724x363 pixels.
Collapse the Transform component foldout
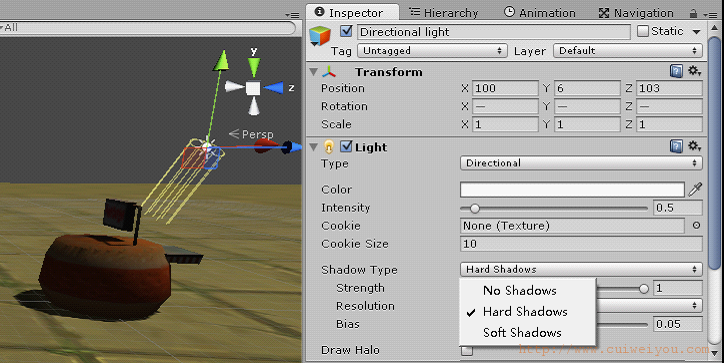(x=314, y=72)
